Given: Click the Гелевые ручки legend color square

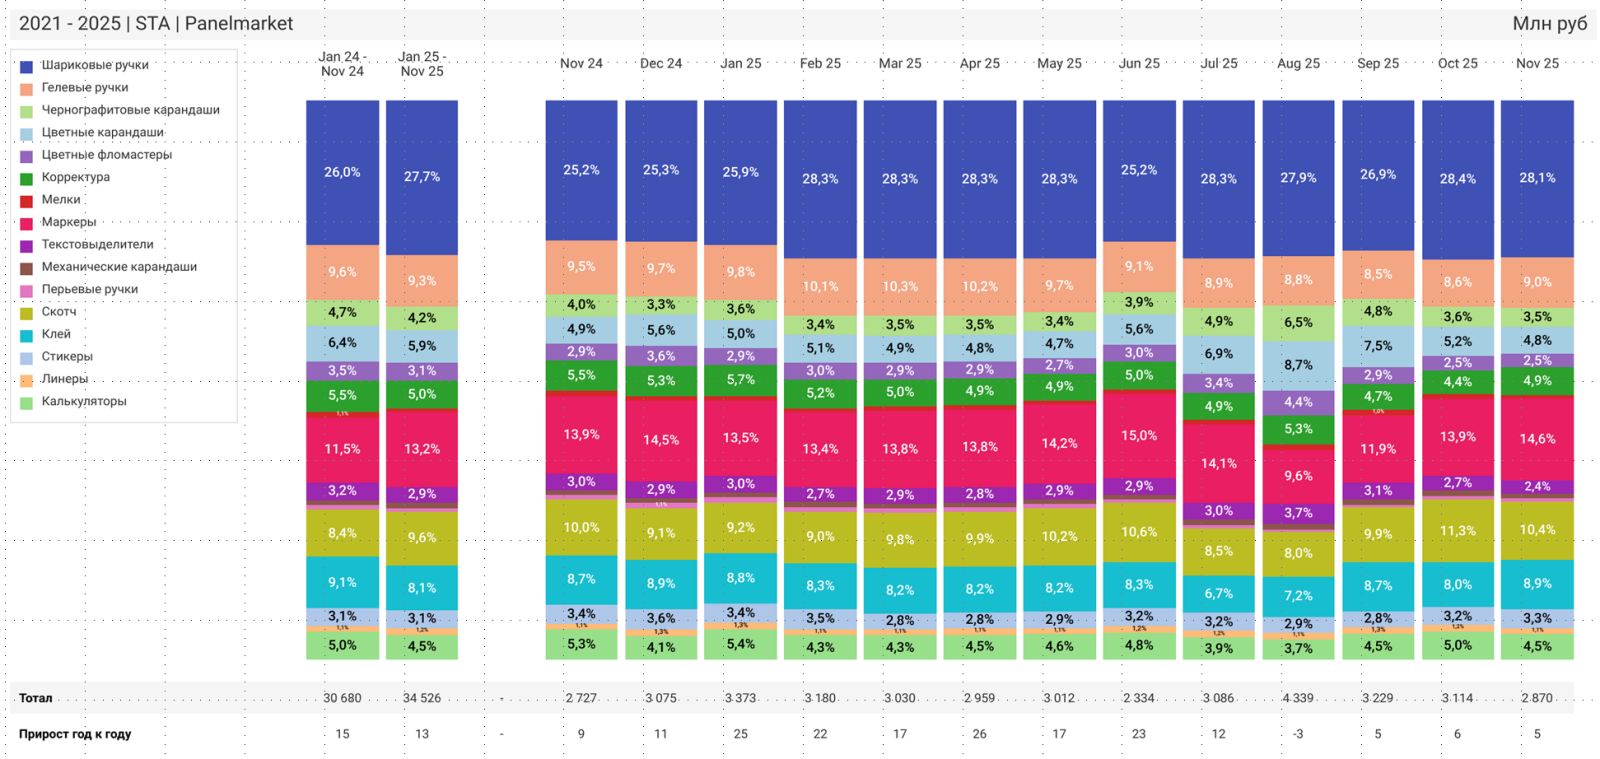Looking at the screenshot, I should tap(27, 88).
